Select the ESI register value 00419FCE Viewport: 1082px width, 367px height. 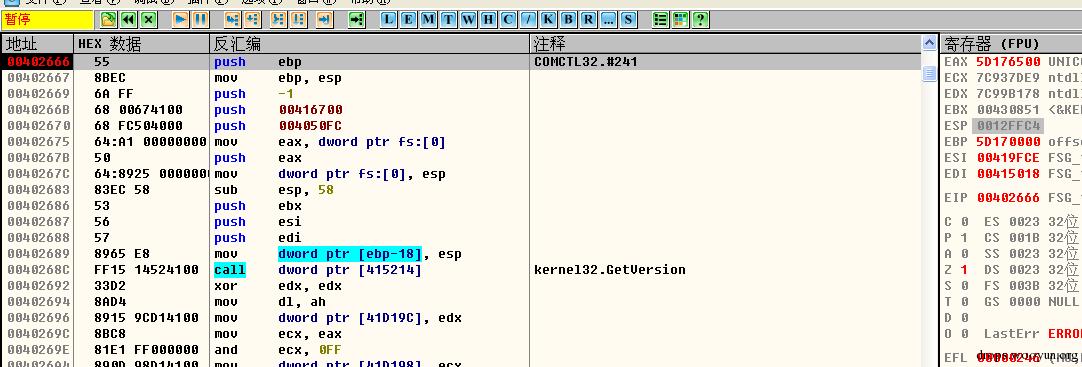pyautogui.click(x=1008, y=158)
